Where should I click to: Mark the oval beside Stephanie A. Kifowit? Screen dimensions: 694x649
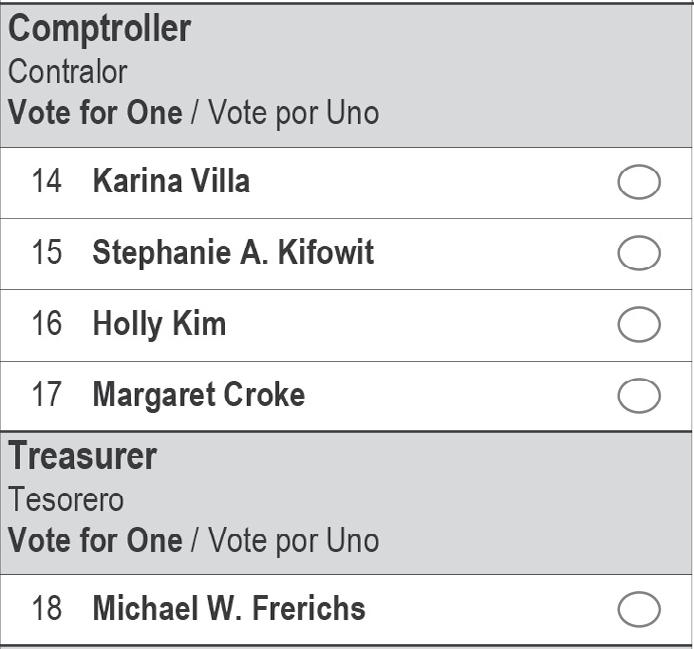click(639, 254)
